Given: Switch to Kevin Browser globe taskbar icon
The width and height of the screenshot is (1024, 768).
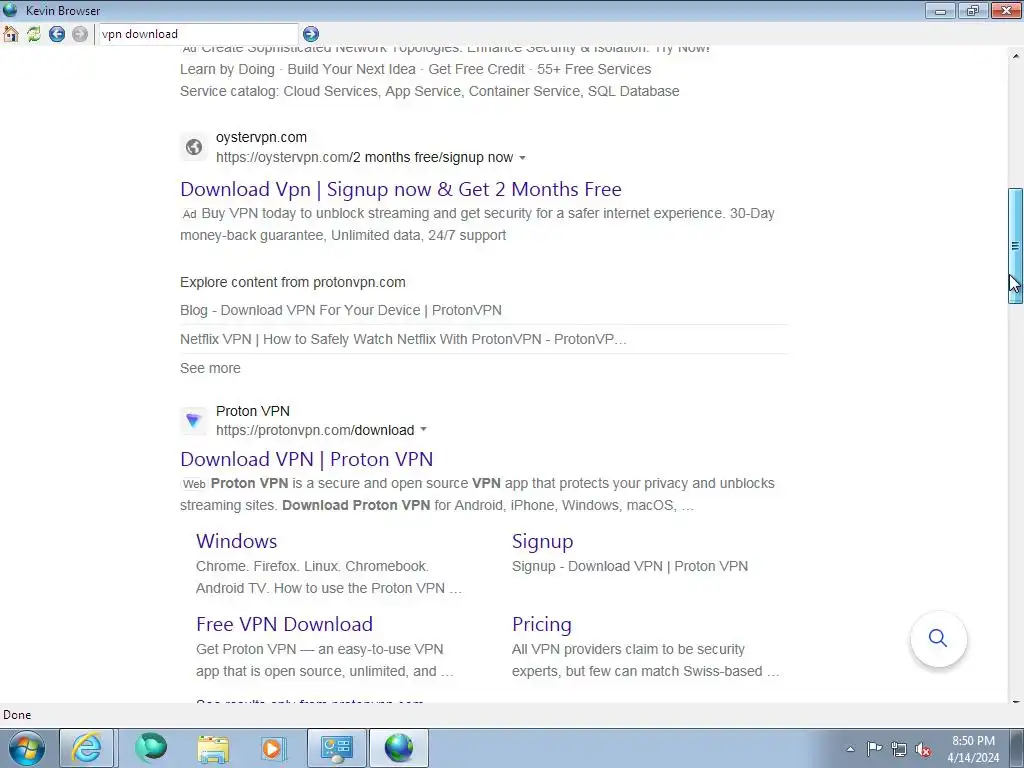Looking at the screenshot, I should tap(399, 748).
